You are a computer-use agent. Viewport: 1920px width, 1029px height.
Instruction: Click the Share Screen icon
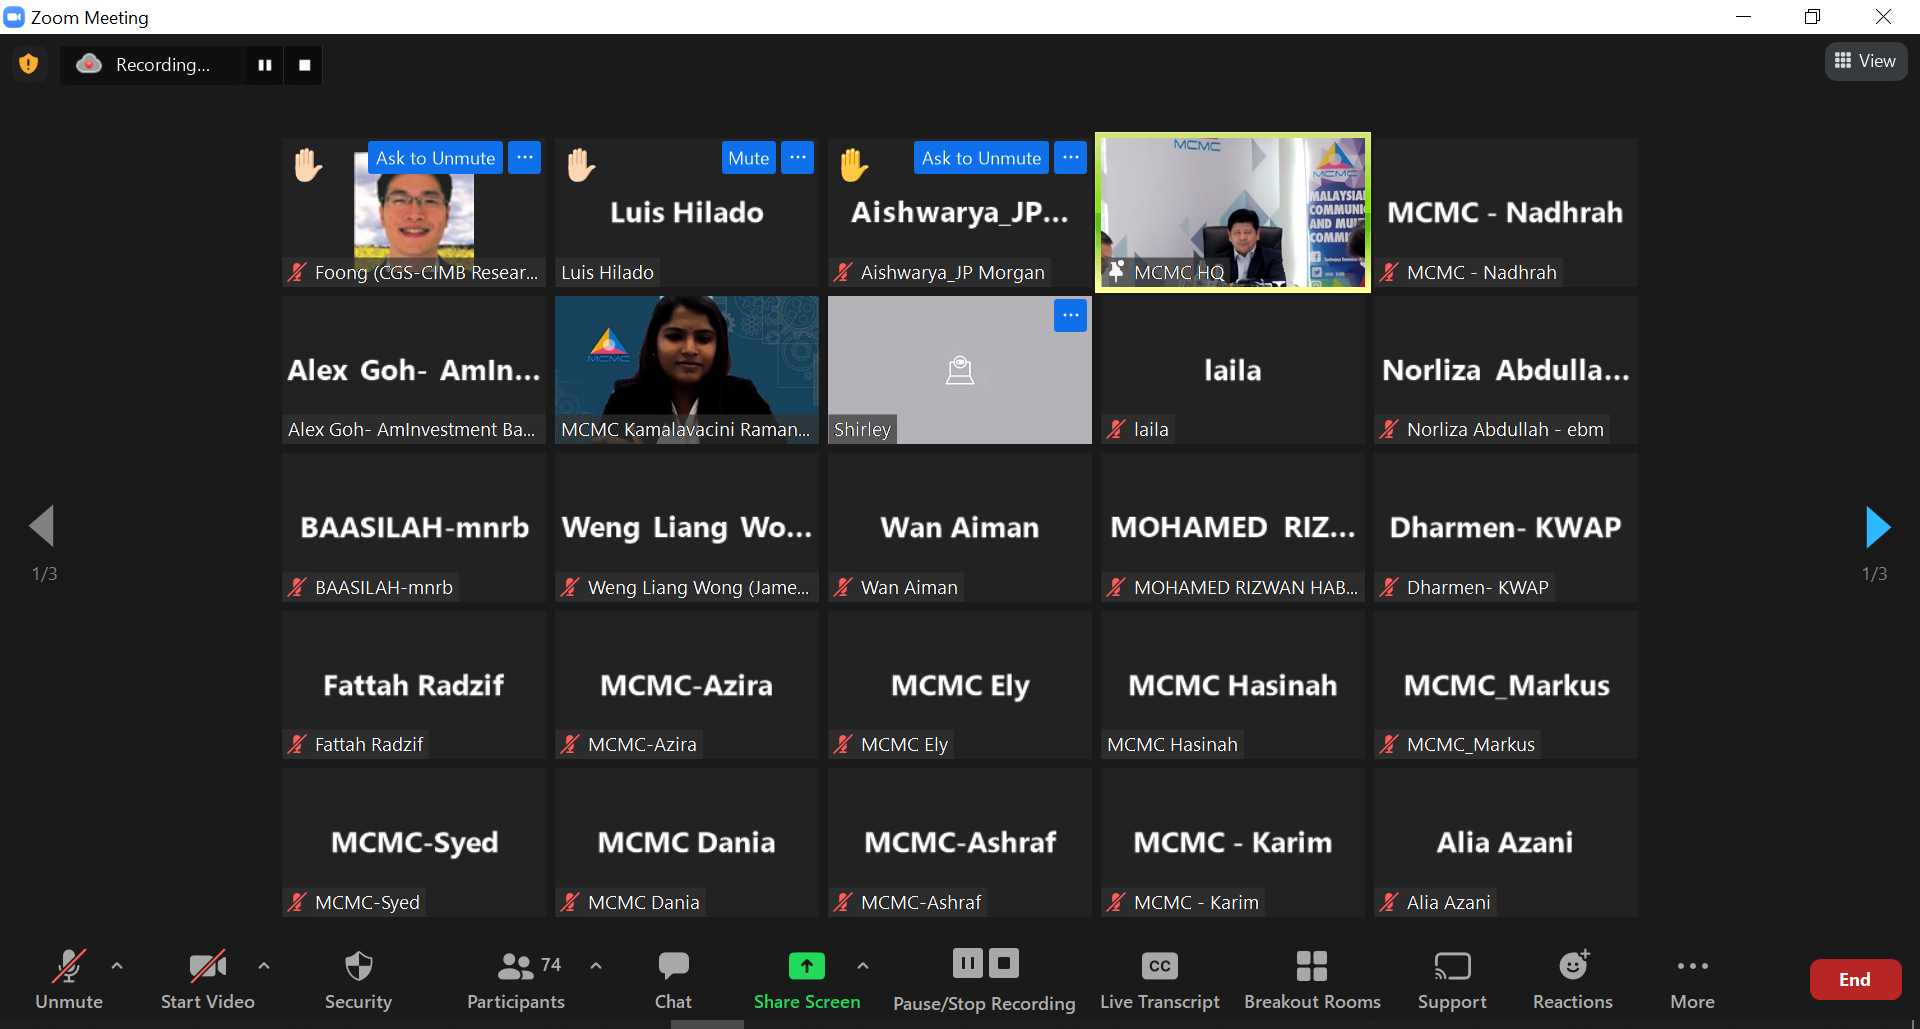[x=806, y=966]
